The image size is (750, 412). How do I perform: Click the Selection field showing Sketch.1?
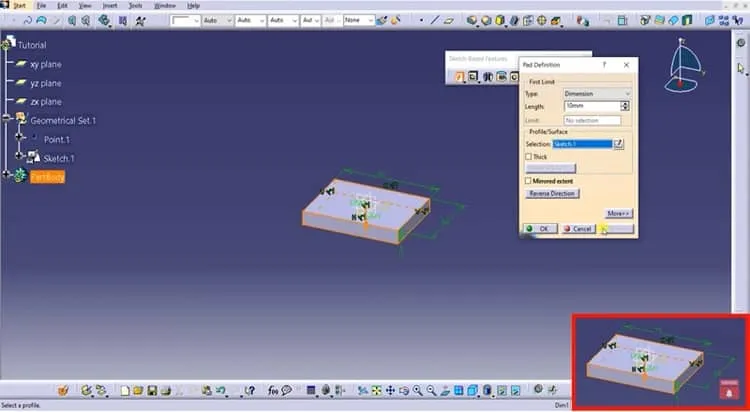pos(582,144)
